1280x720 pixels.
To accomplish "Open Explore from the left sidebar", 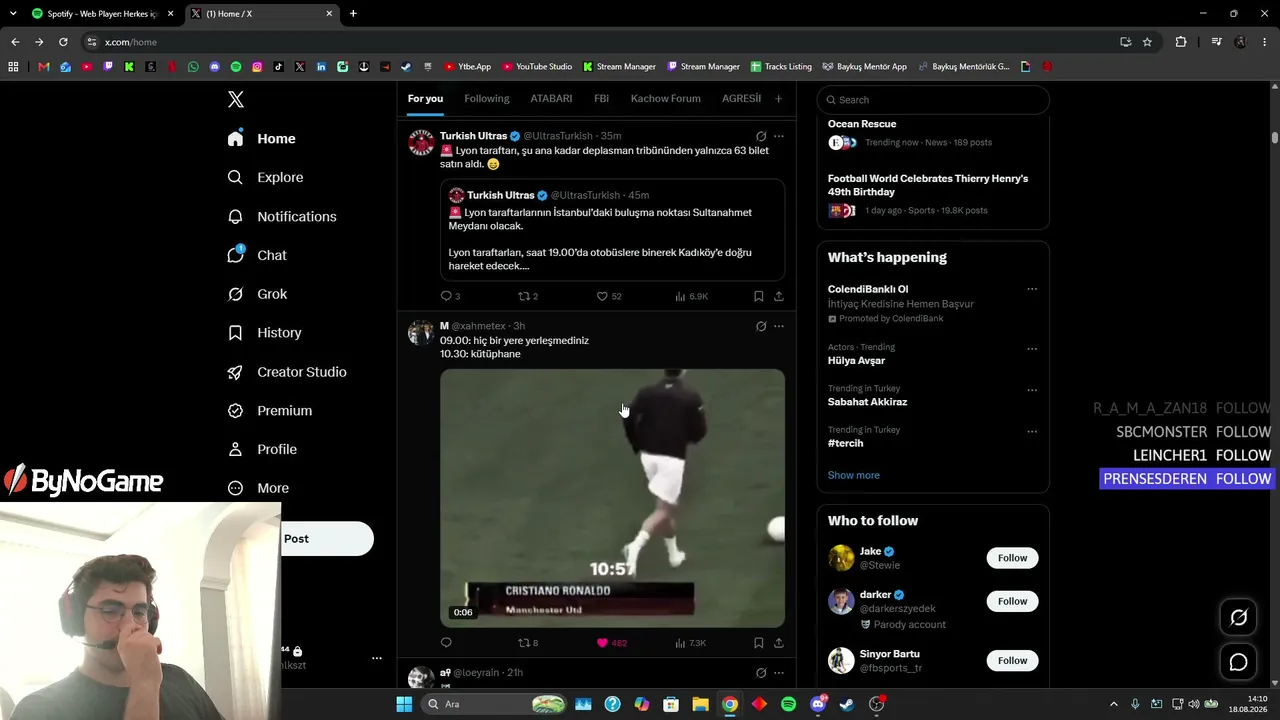I will click(265, 177).
